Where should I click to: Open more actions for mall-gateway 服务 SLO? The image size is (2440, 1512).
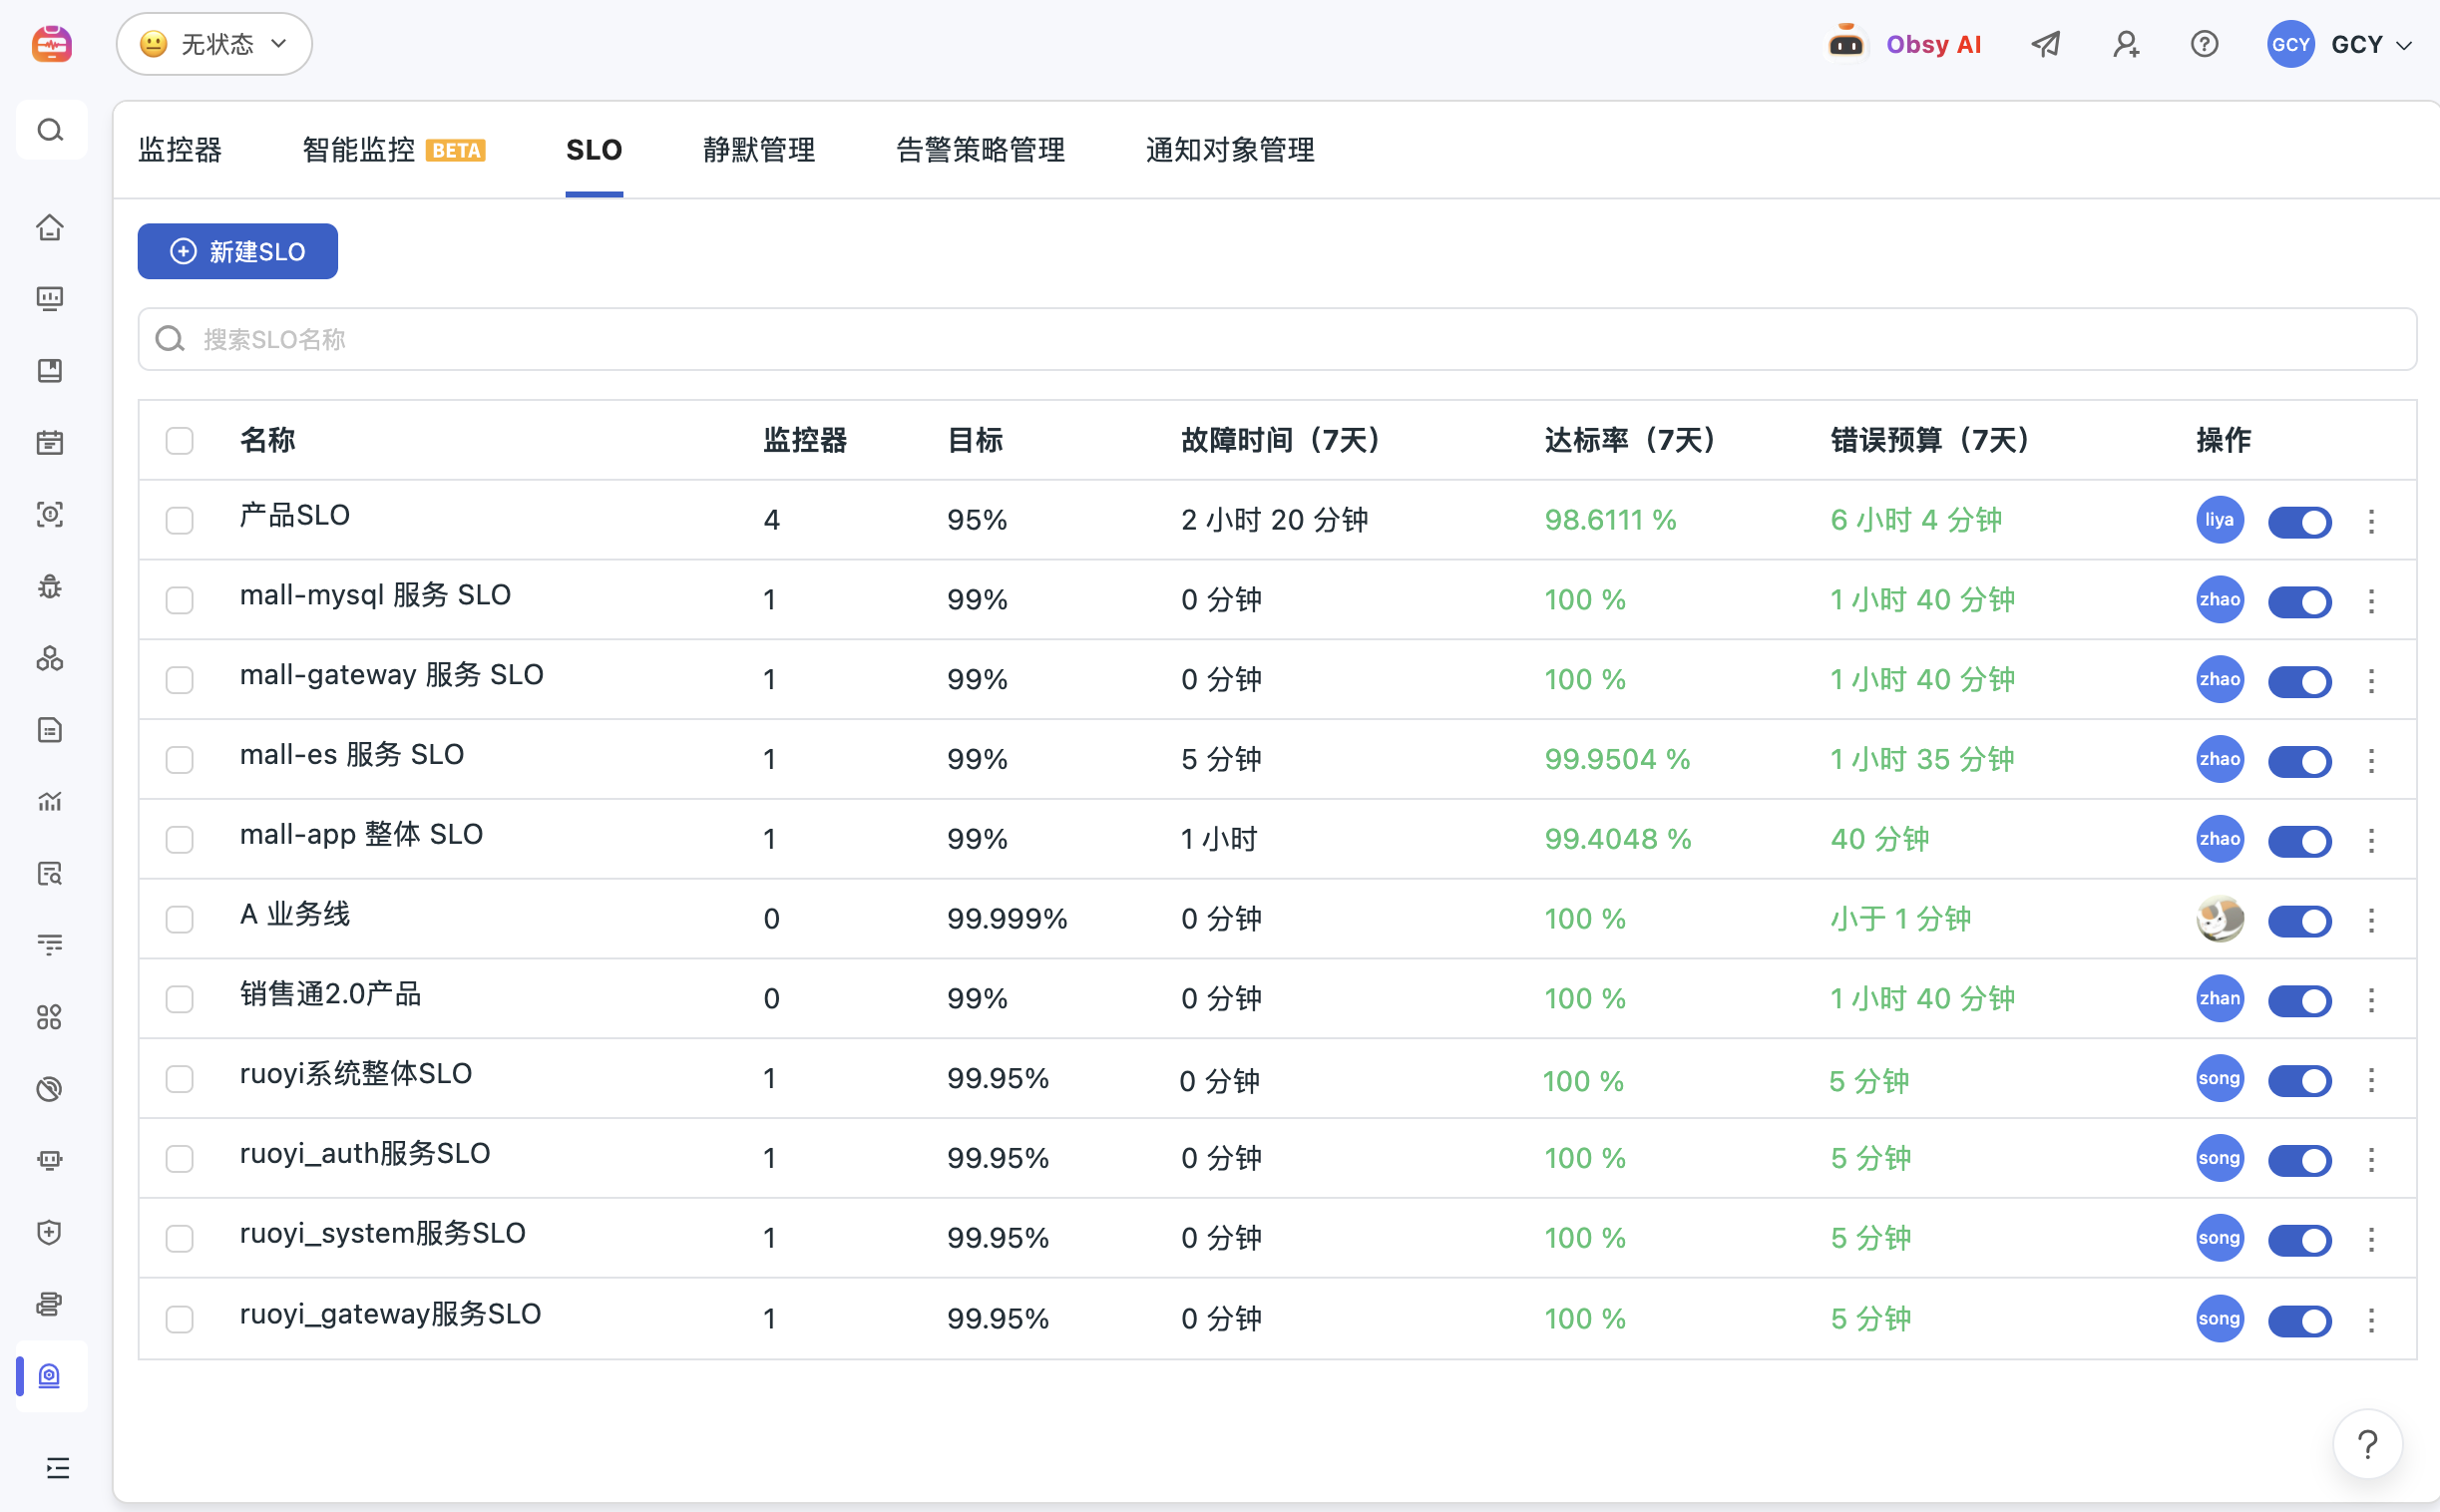tap(2371, 681)
